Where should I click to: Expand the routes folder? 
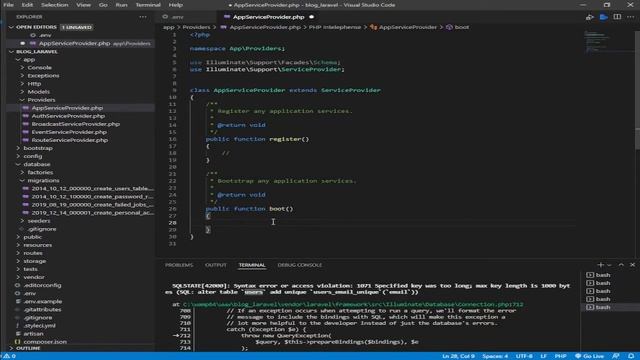tap(18, 253)
